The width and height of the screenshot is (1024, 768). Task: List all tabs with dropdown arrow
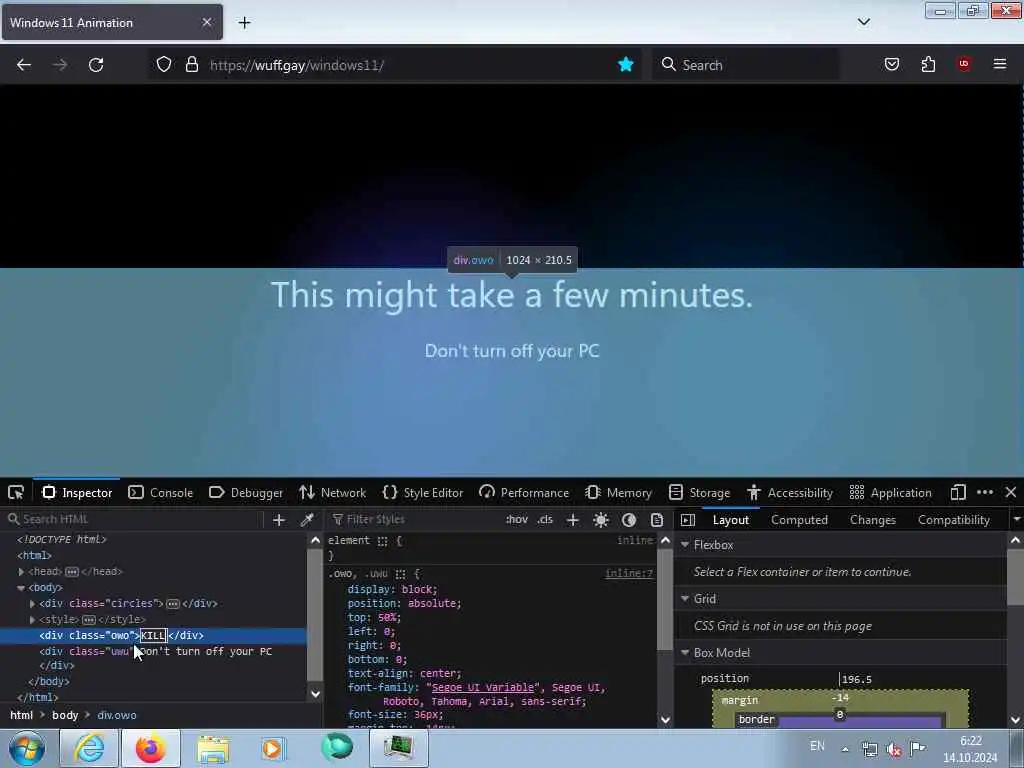pos(863,22)
